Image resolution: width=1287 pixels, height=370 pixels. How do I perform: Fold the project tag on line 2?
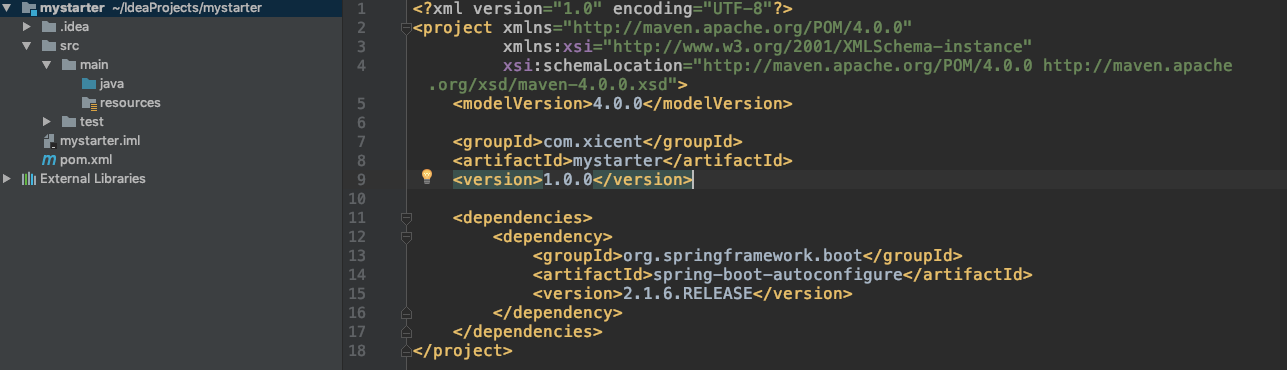coord(405,27)
